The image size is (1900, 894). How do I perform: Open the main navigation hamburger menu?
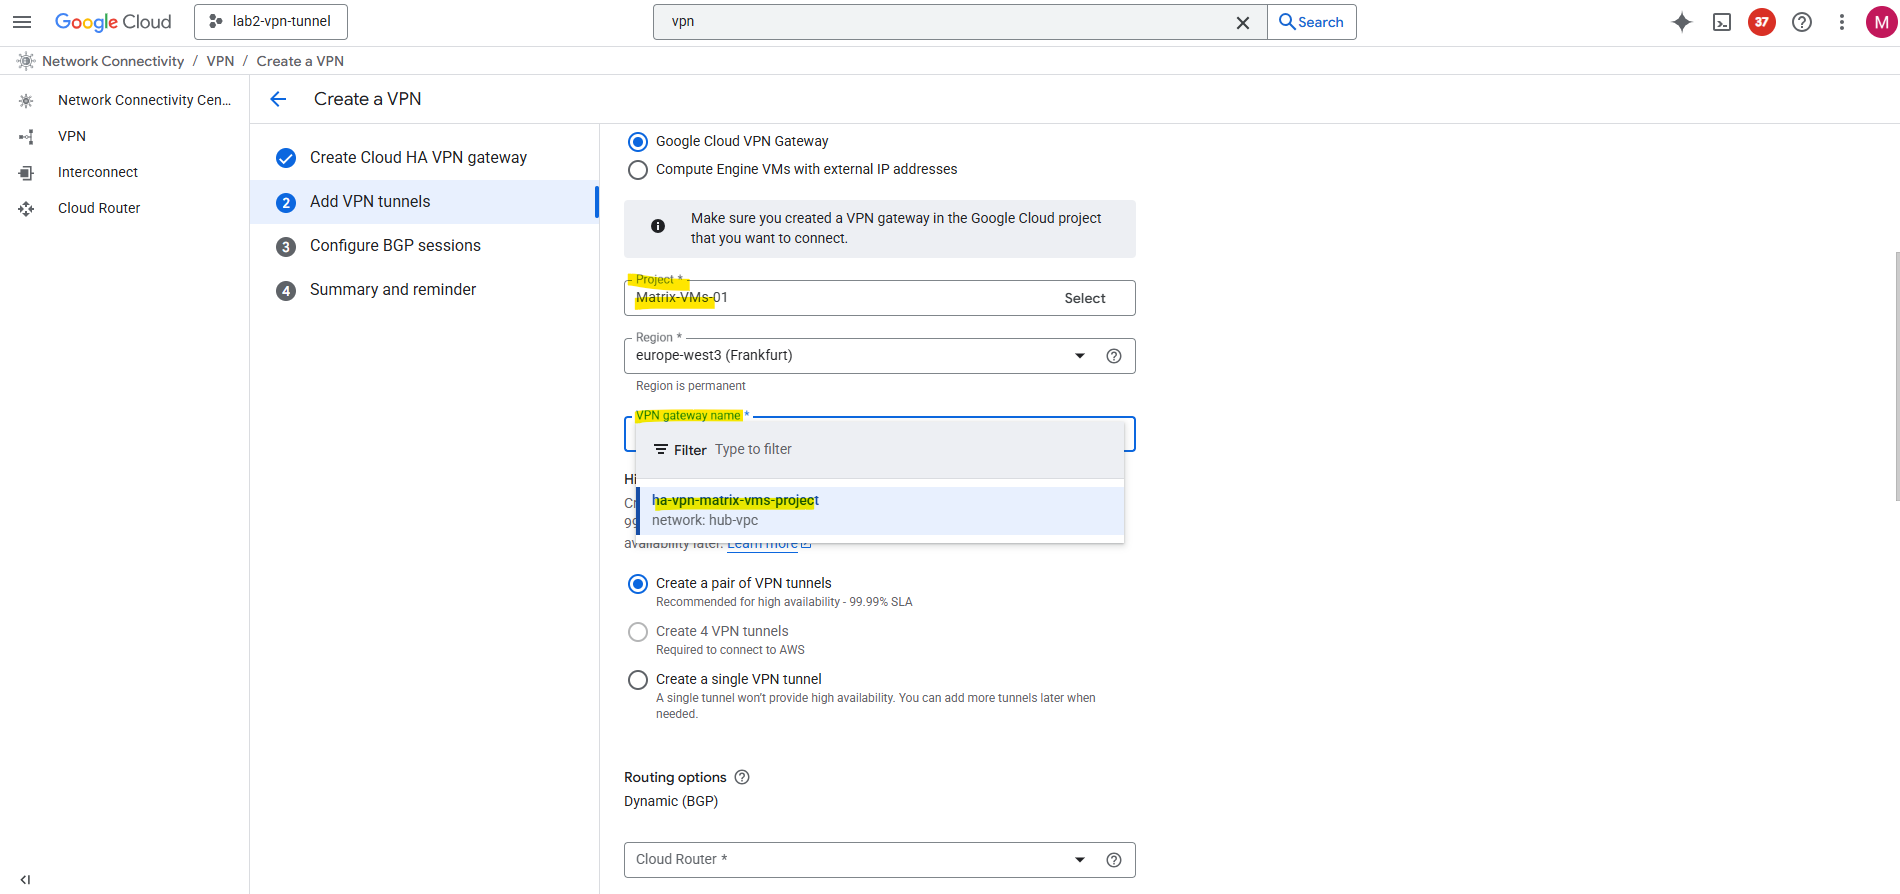click(22, 22)
